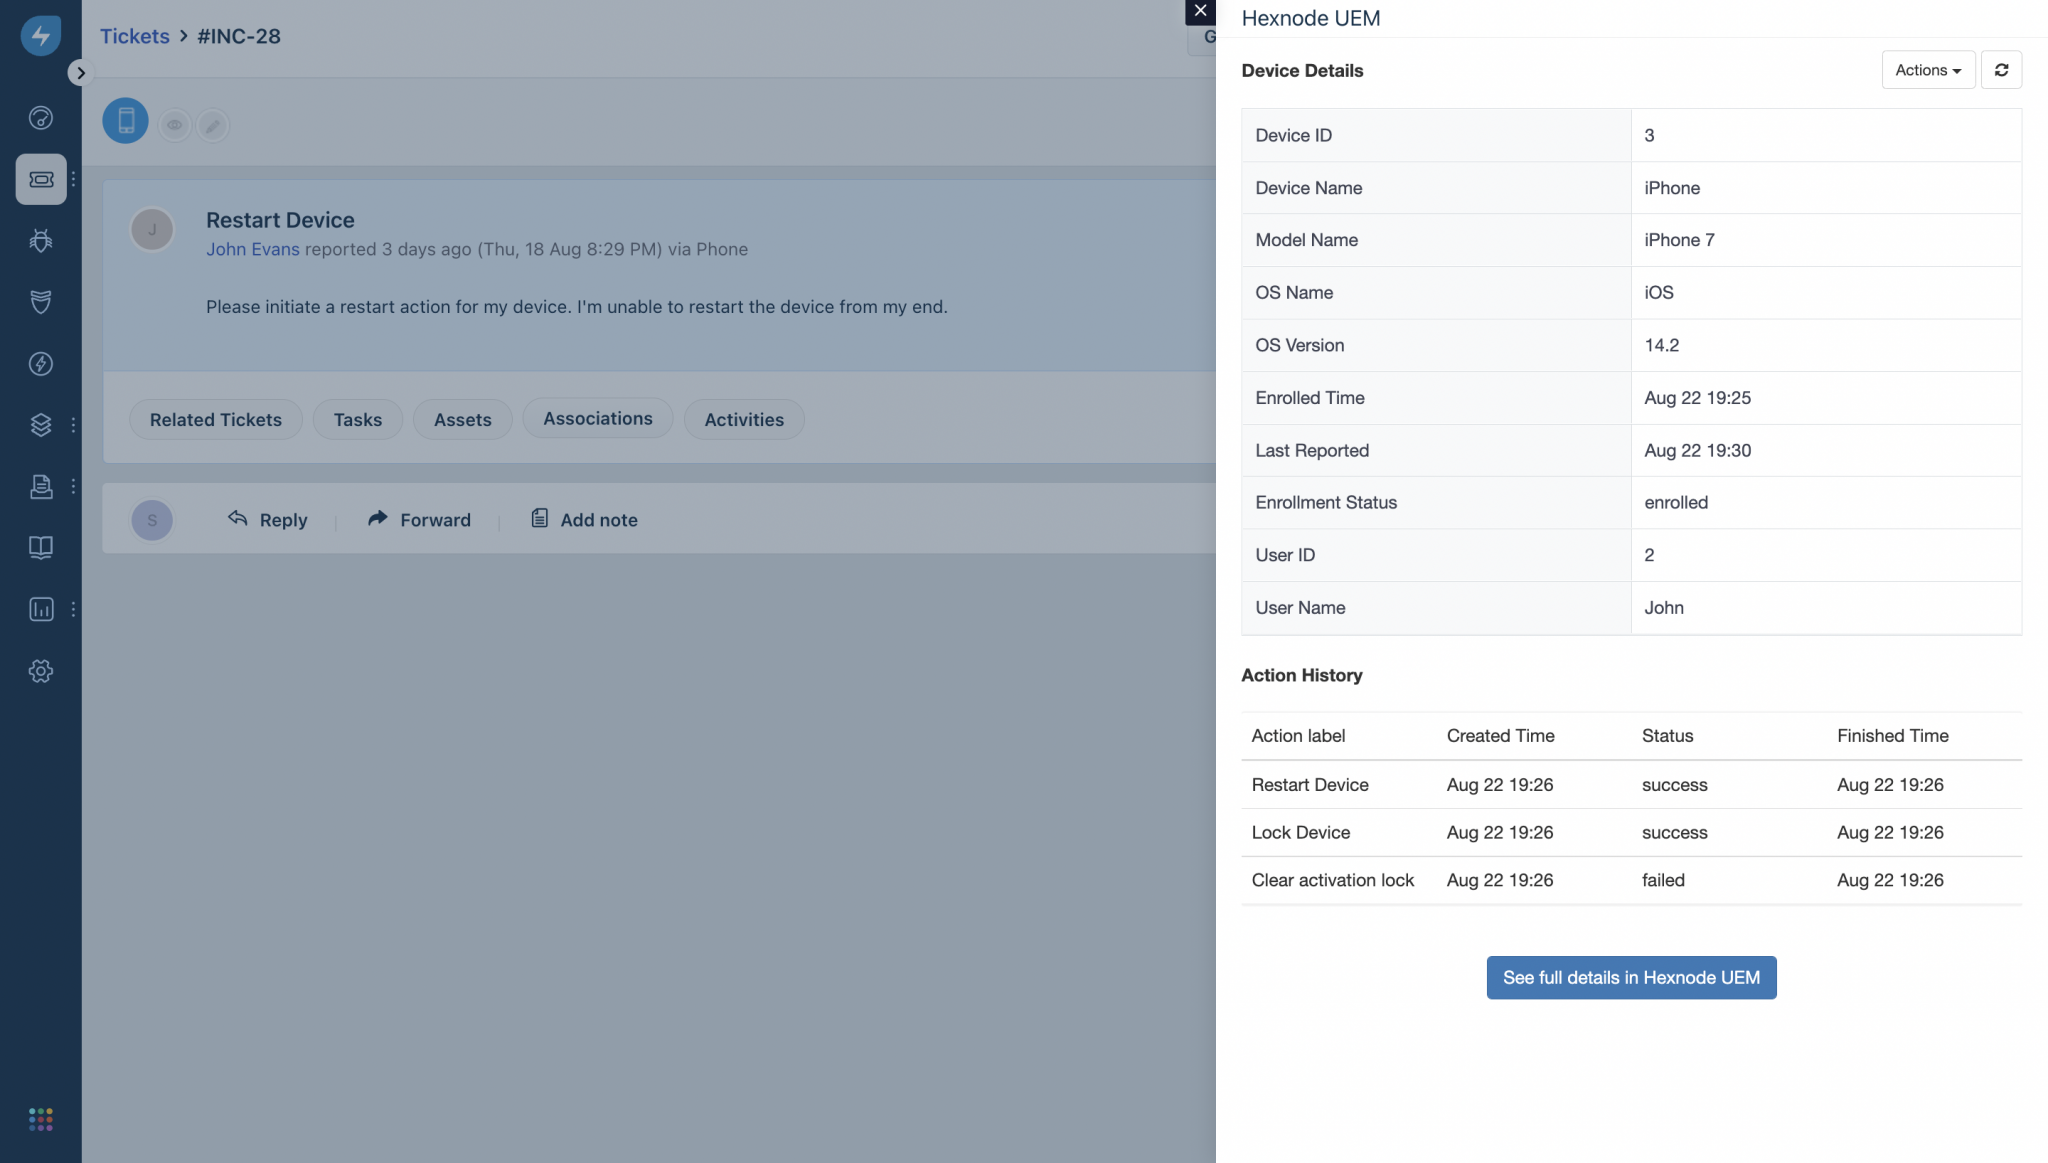Switch to the Activities tab
2048x1163 pixels.
point(743,419)
